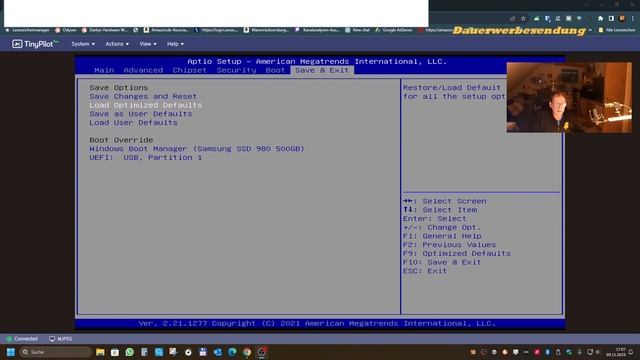Select Save Changes and Reset

coord(143,96)
